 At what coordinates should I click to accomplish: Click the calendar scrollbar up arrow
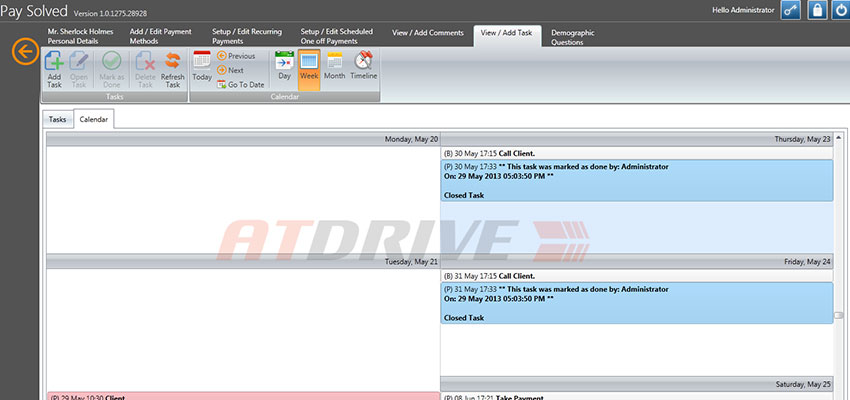click(x=839, y=137)
